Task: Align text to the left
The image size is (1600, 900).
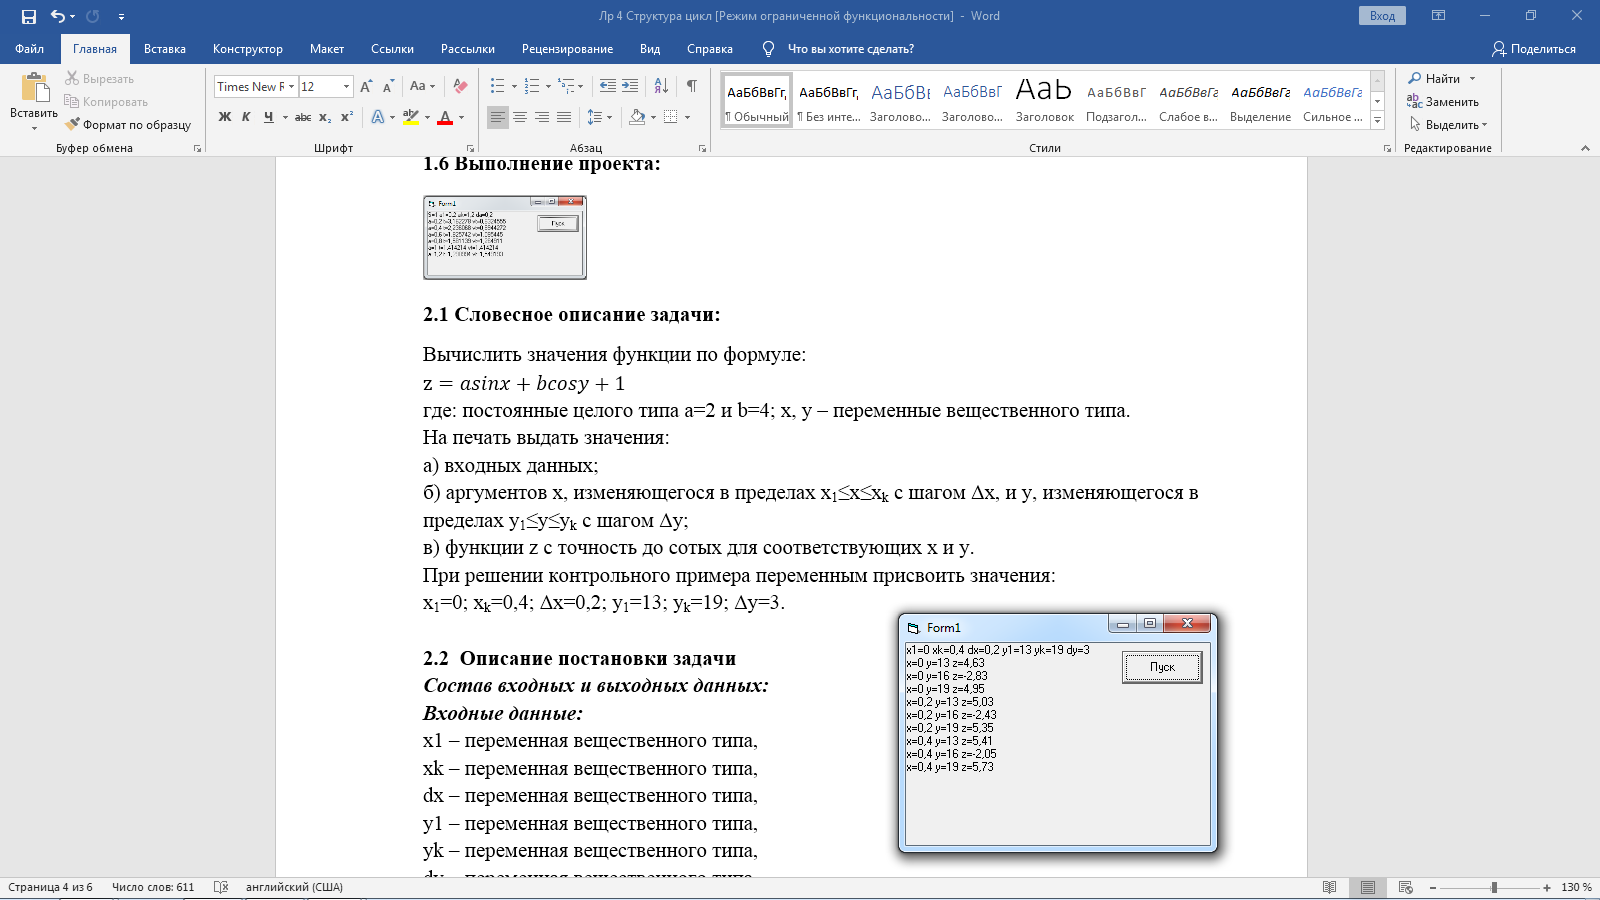Action: pos(498,117)
